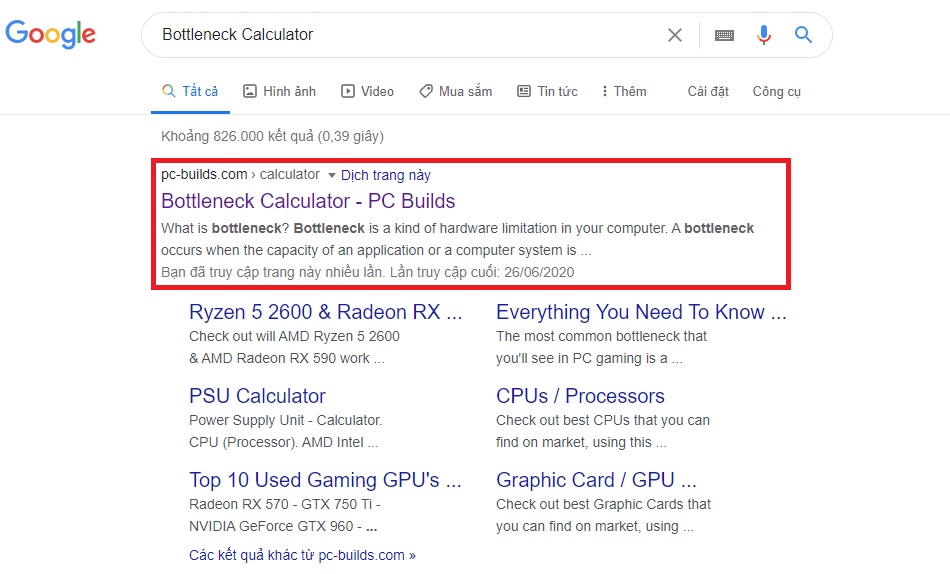Switch to the Hình ảnh tab

(x=279, y=92)
